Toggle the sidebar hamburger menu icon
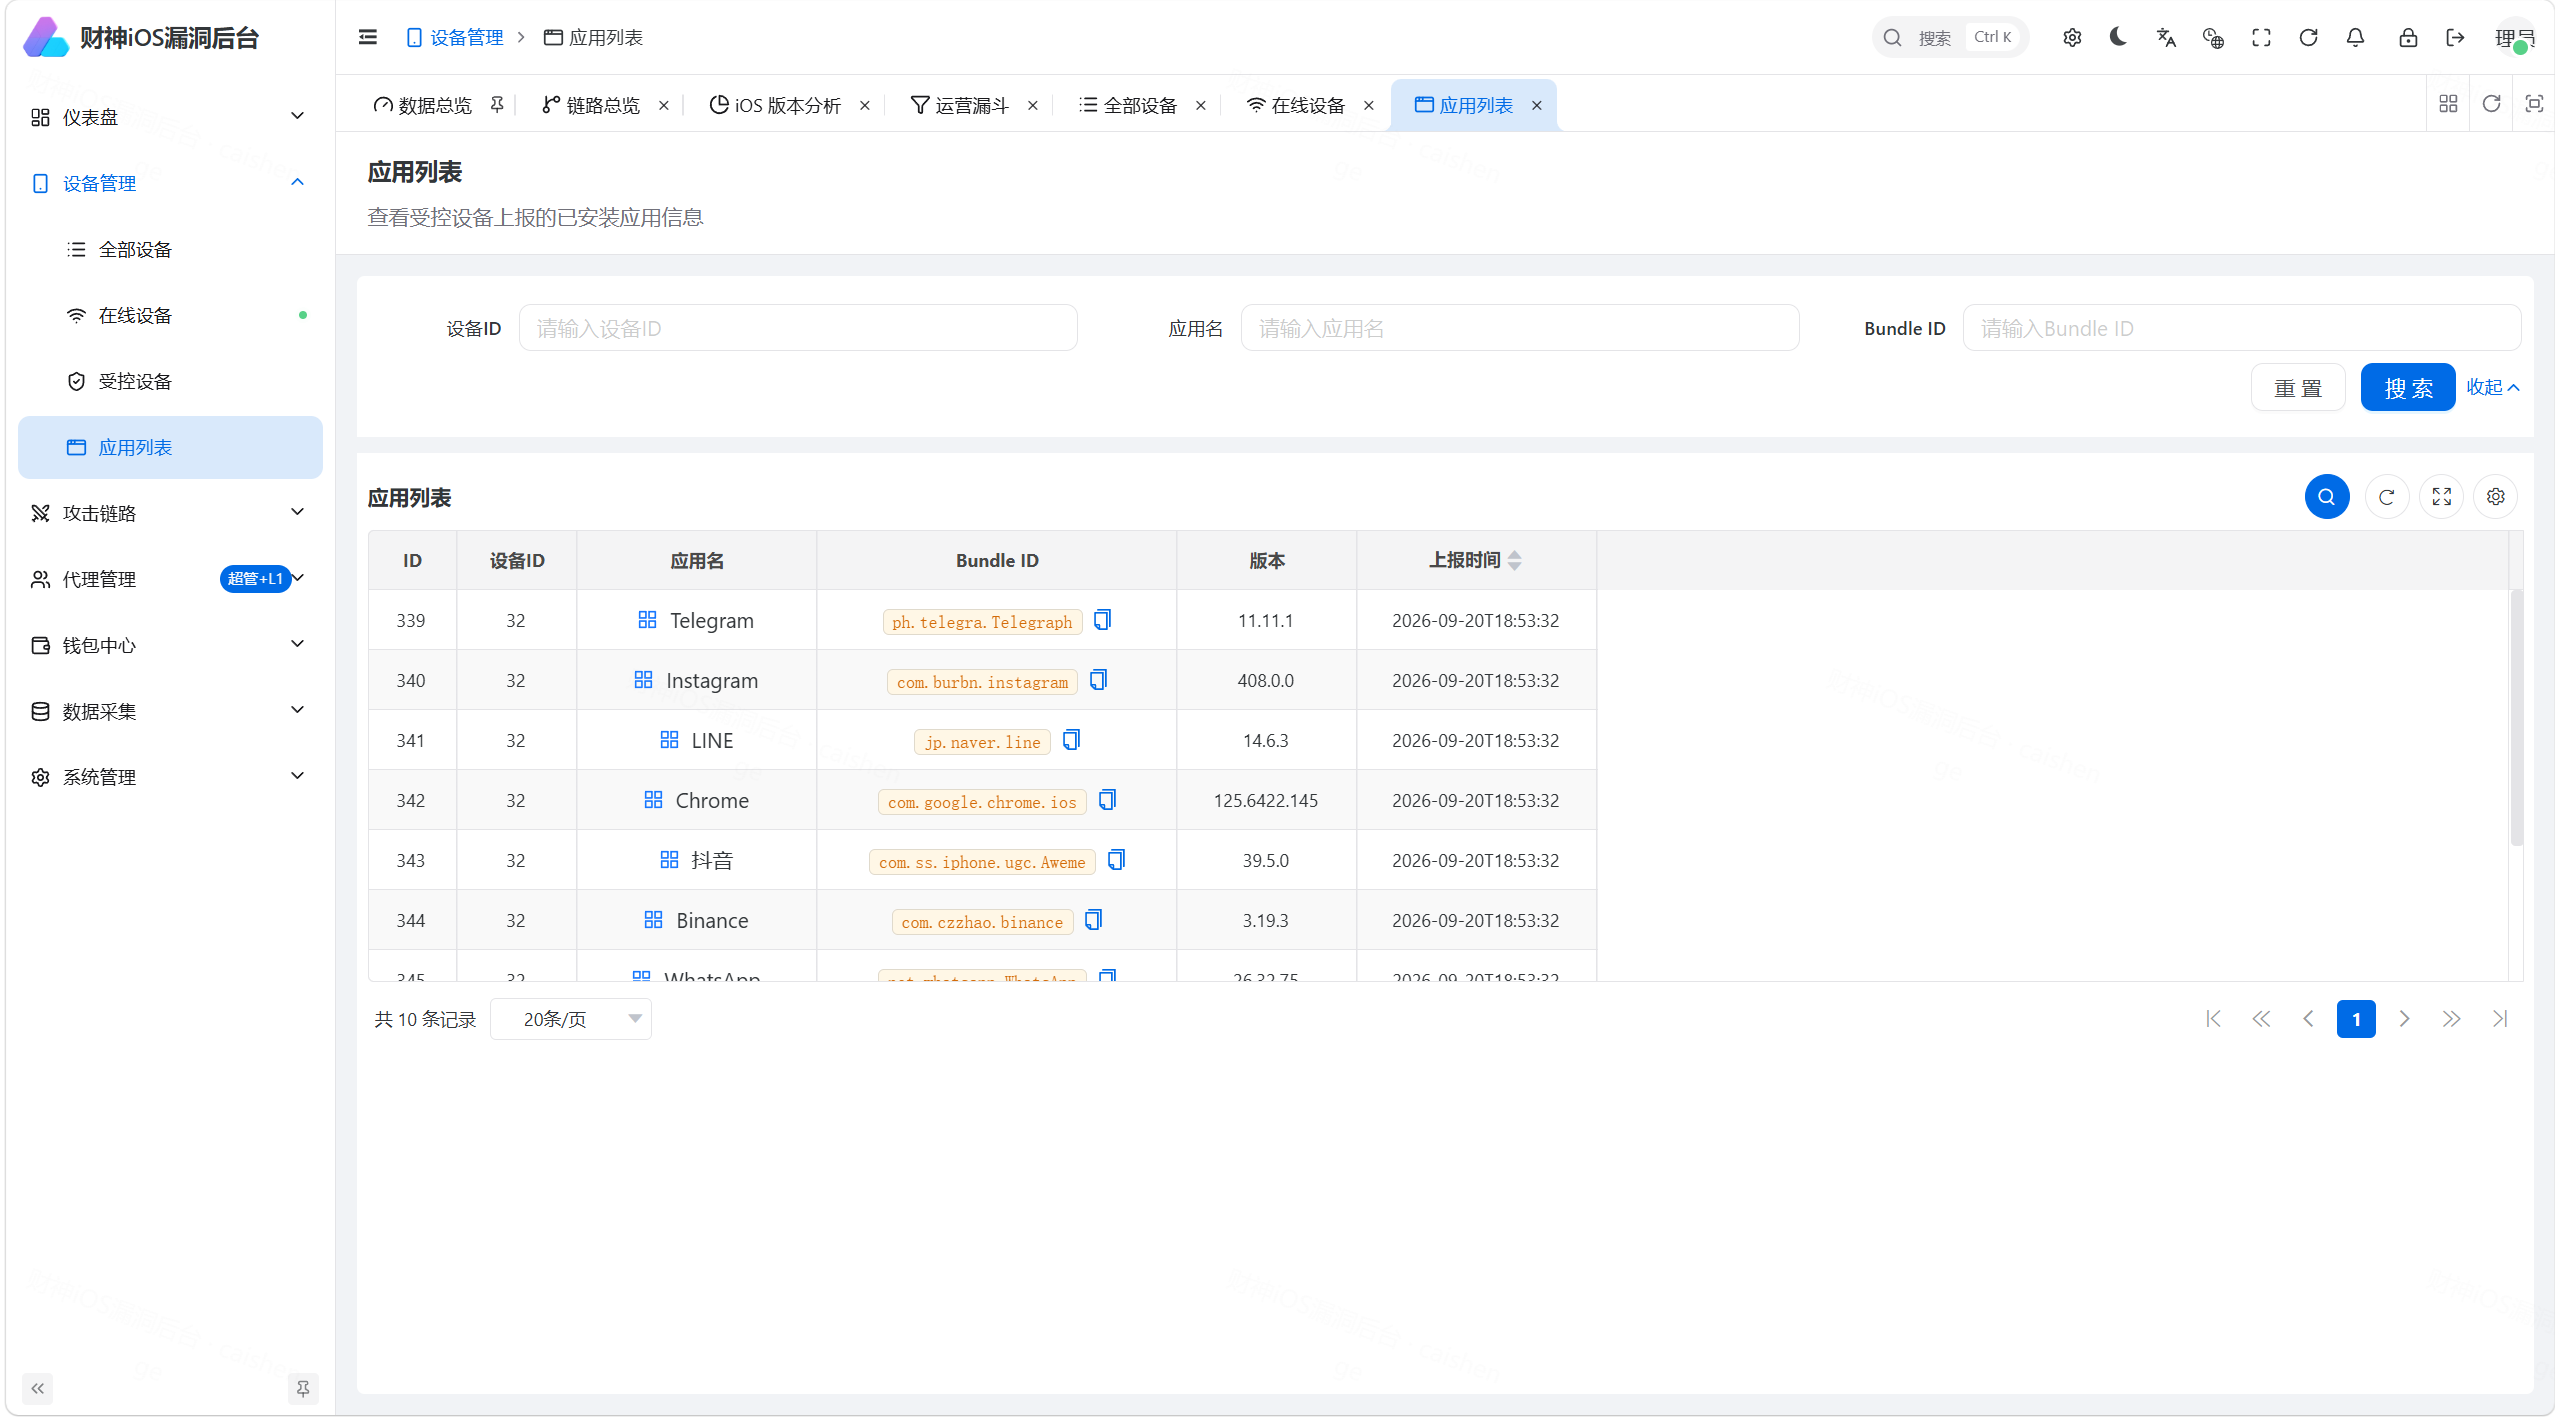 367,37
